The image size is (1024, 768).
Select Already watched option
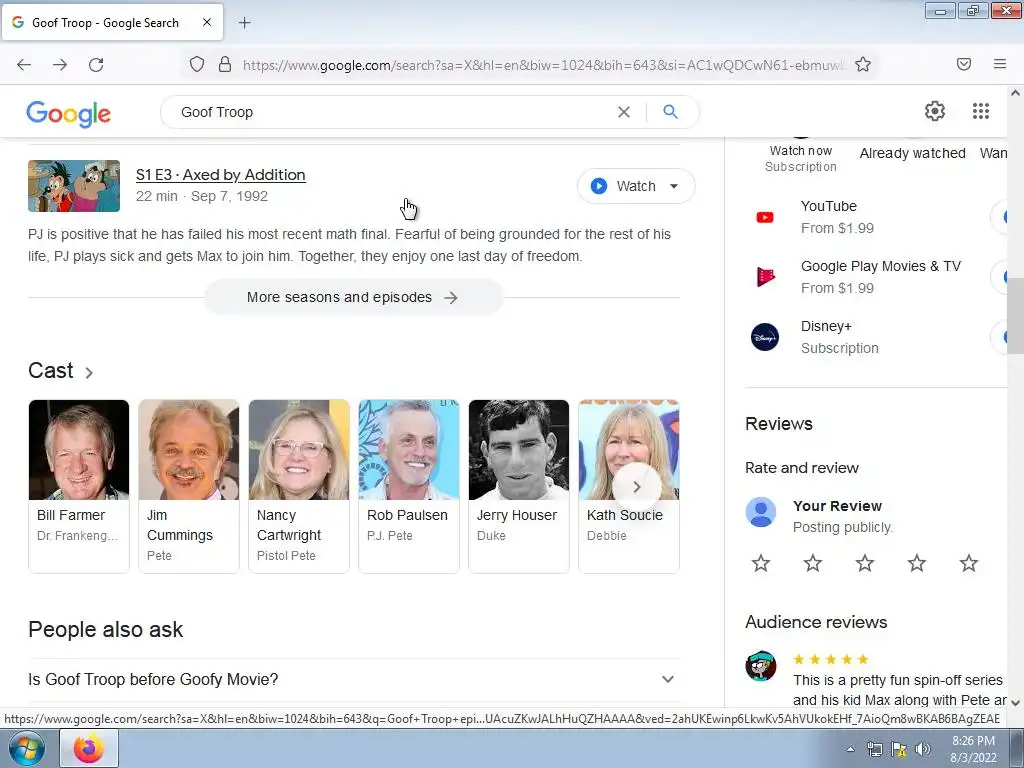912,153
